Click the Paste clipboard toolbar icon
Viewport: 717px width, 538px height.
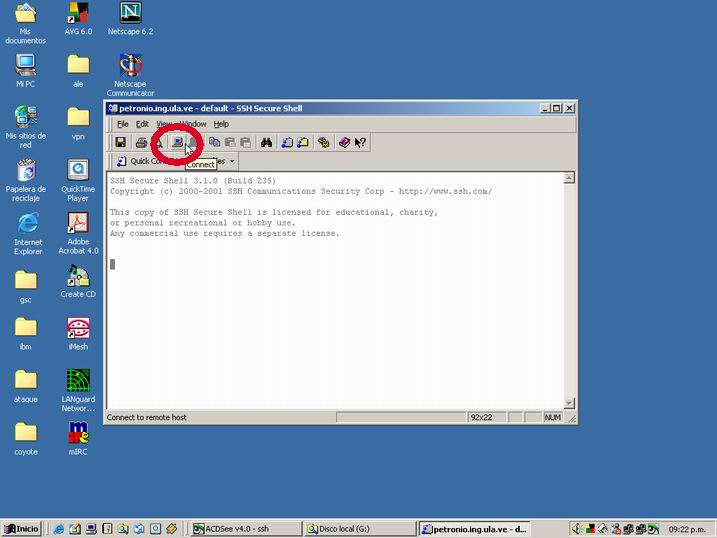coord(230,142)
